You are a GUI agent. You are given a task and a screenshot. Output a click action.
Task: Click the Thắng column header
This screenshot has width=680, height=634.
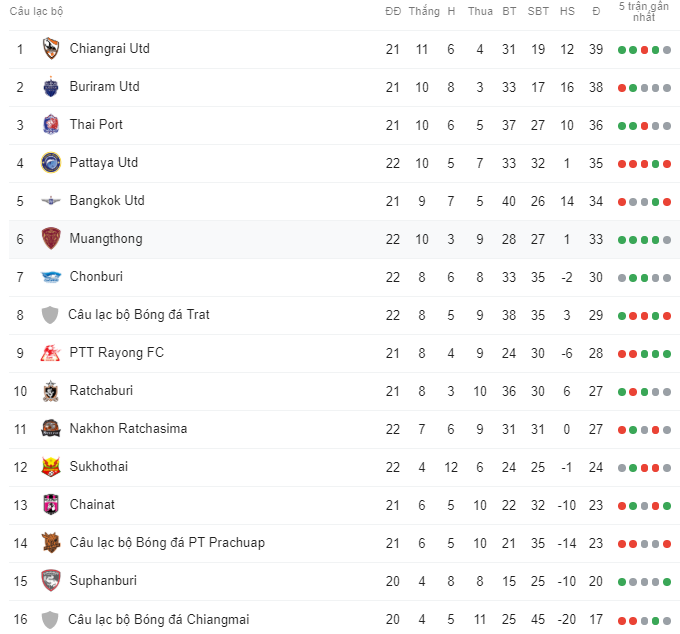[424, 11]
